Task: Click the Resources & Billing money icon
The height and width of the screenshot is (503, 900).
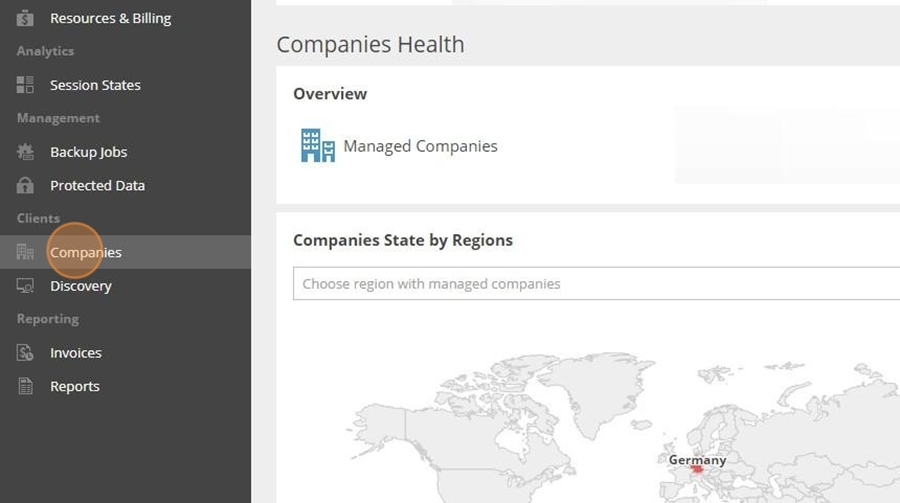Action: coord(25,18)
